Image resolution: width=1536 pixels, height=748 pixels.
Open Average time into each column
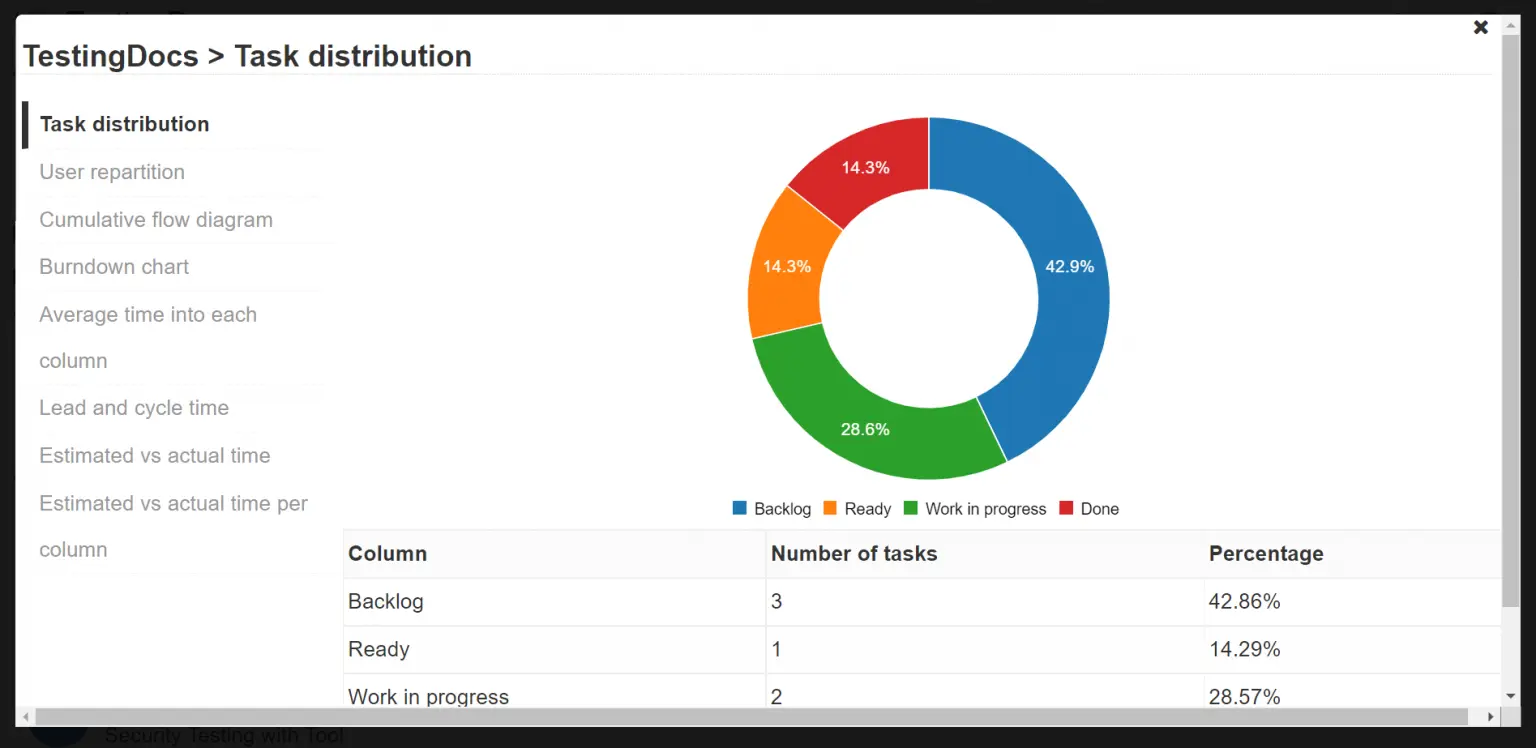(x=148, y=338)
